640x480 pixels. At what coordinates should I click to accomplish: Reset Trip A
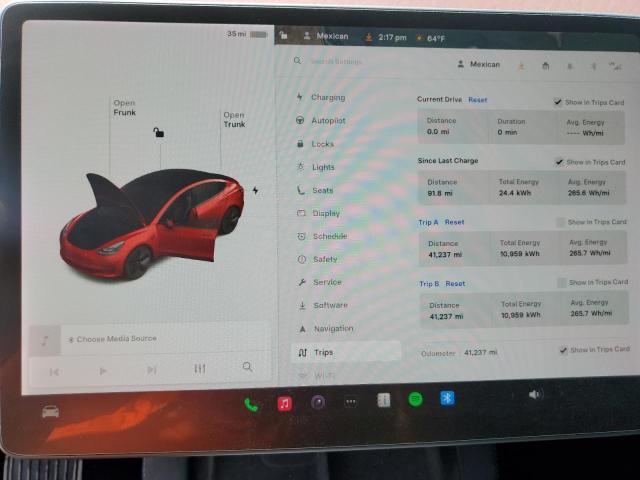454,222
